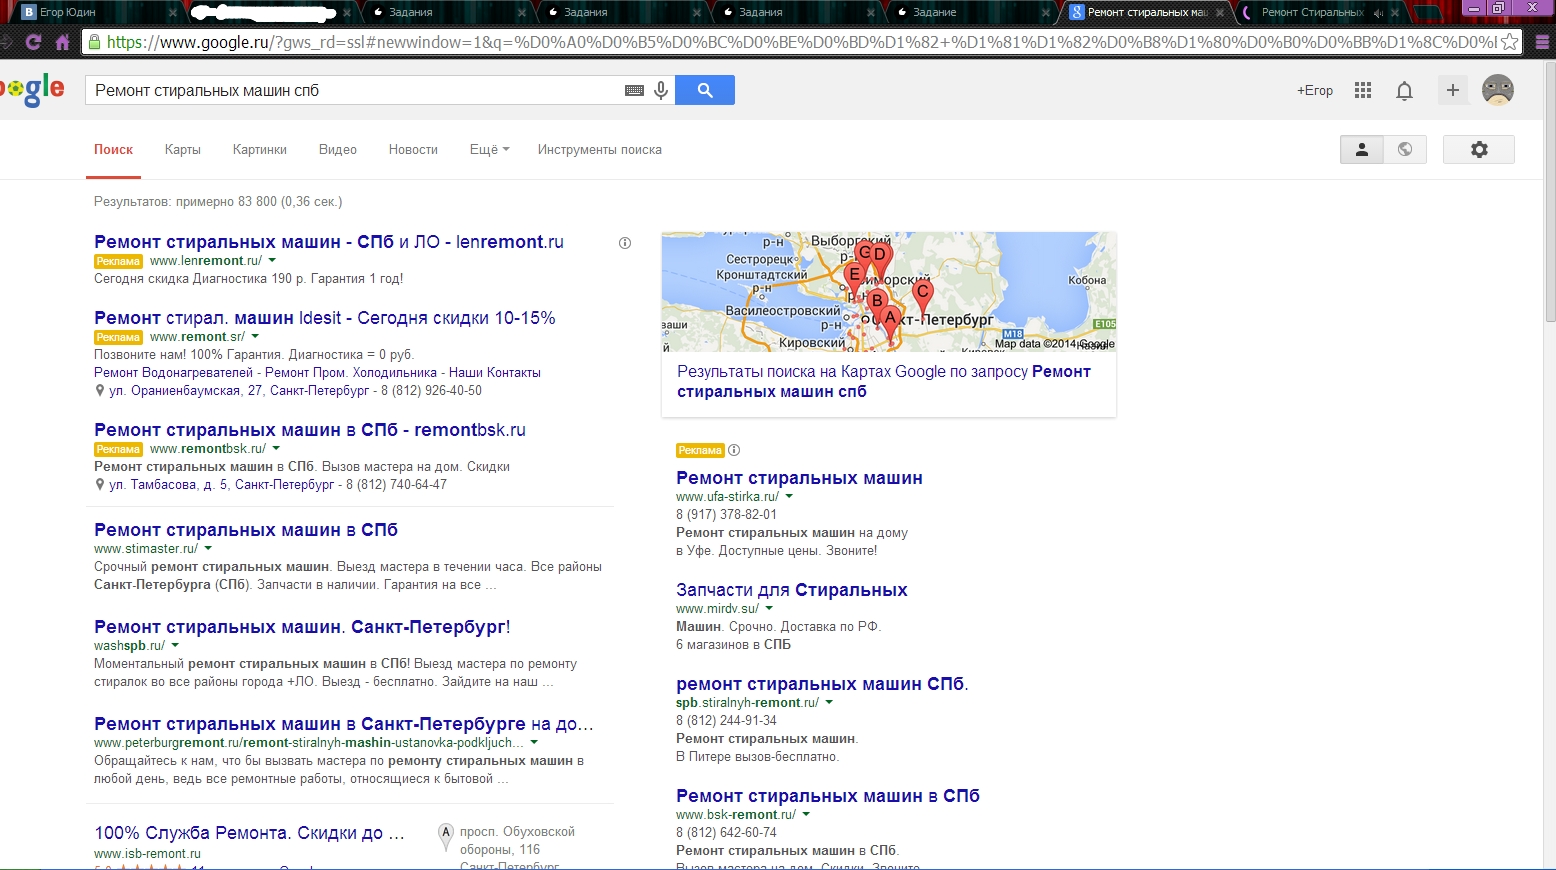
Task: Go to the browser home page
Action: pyautogui.click(x=62, y=42)
